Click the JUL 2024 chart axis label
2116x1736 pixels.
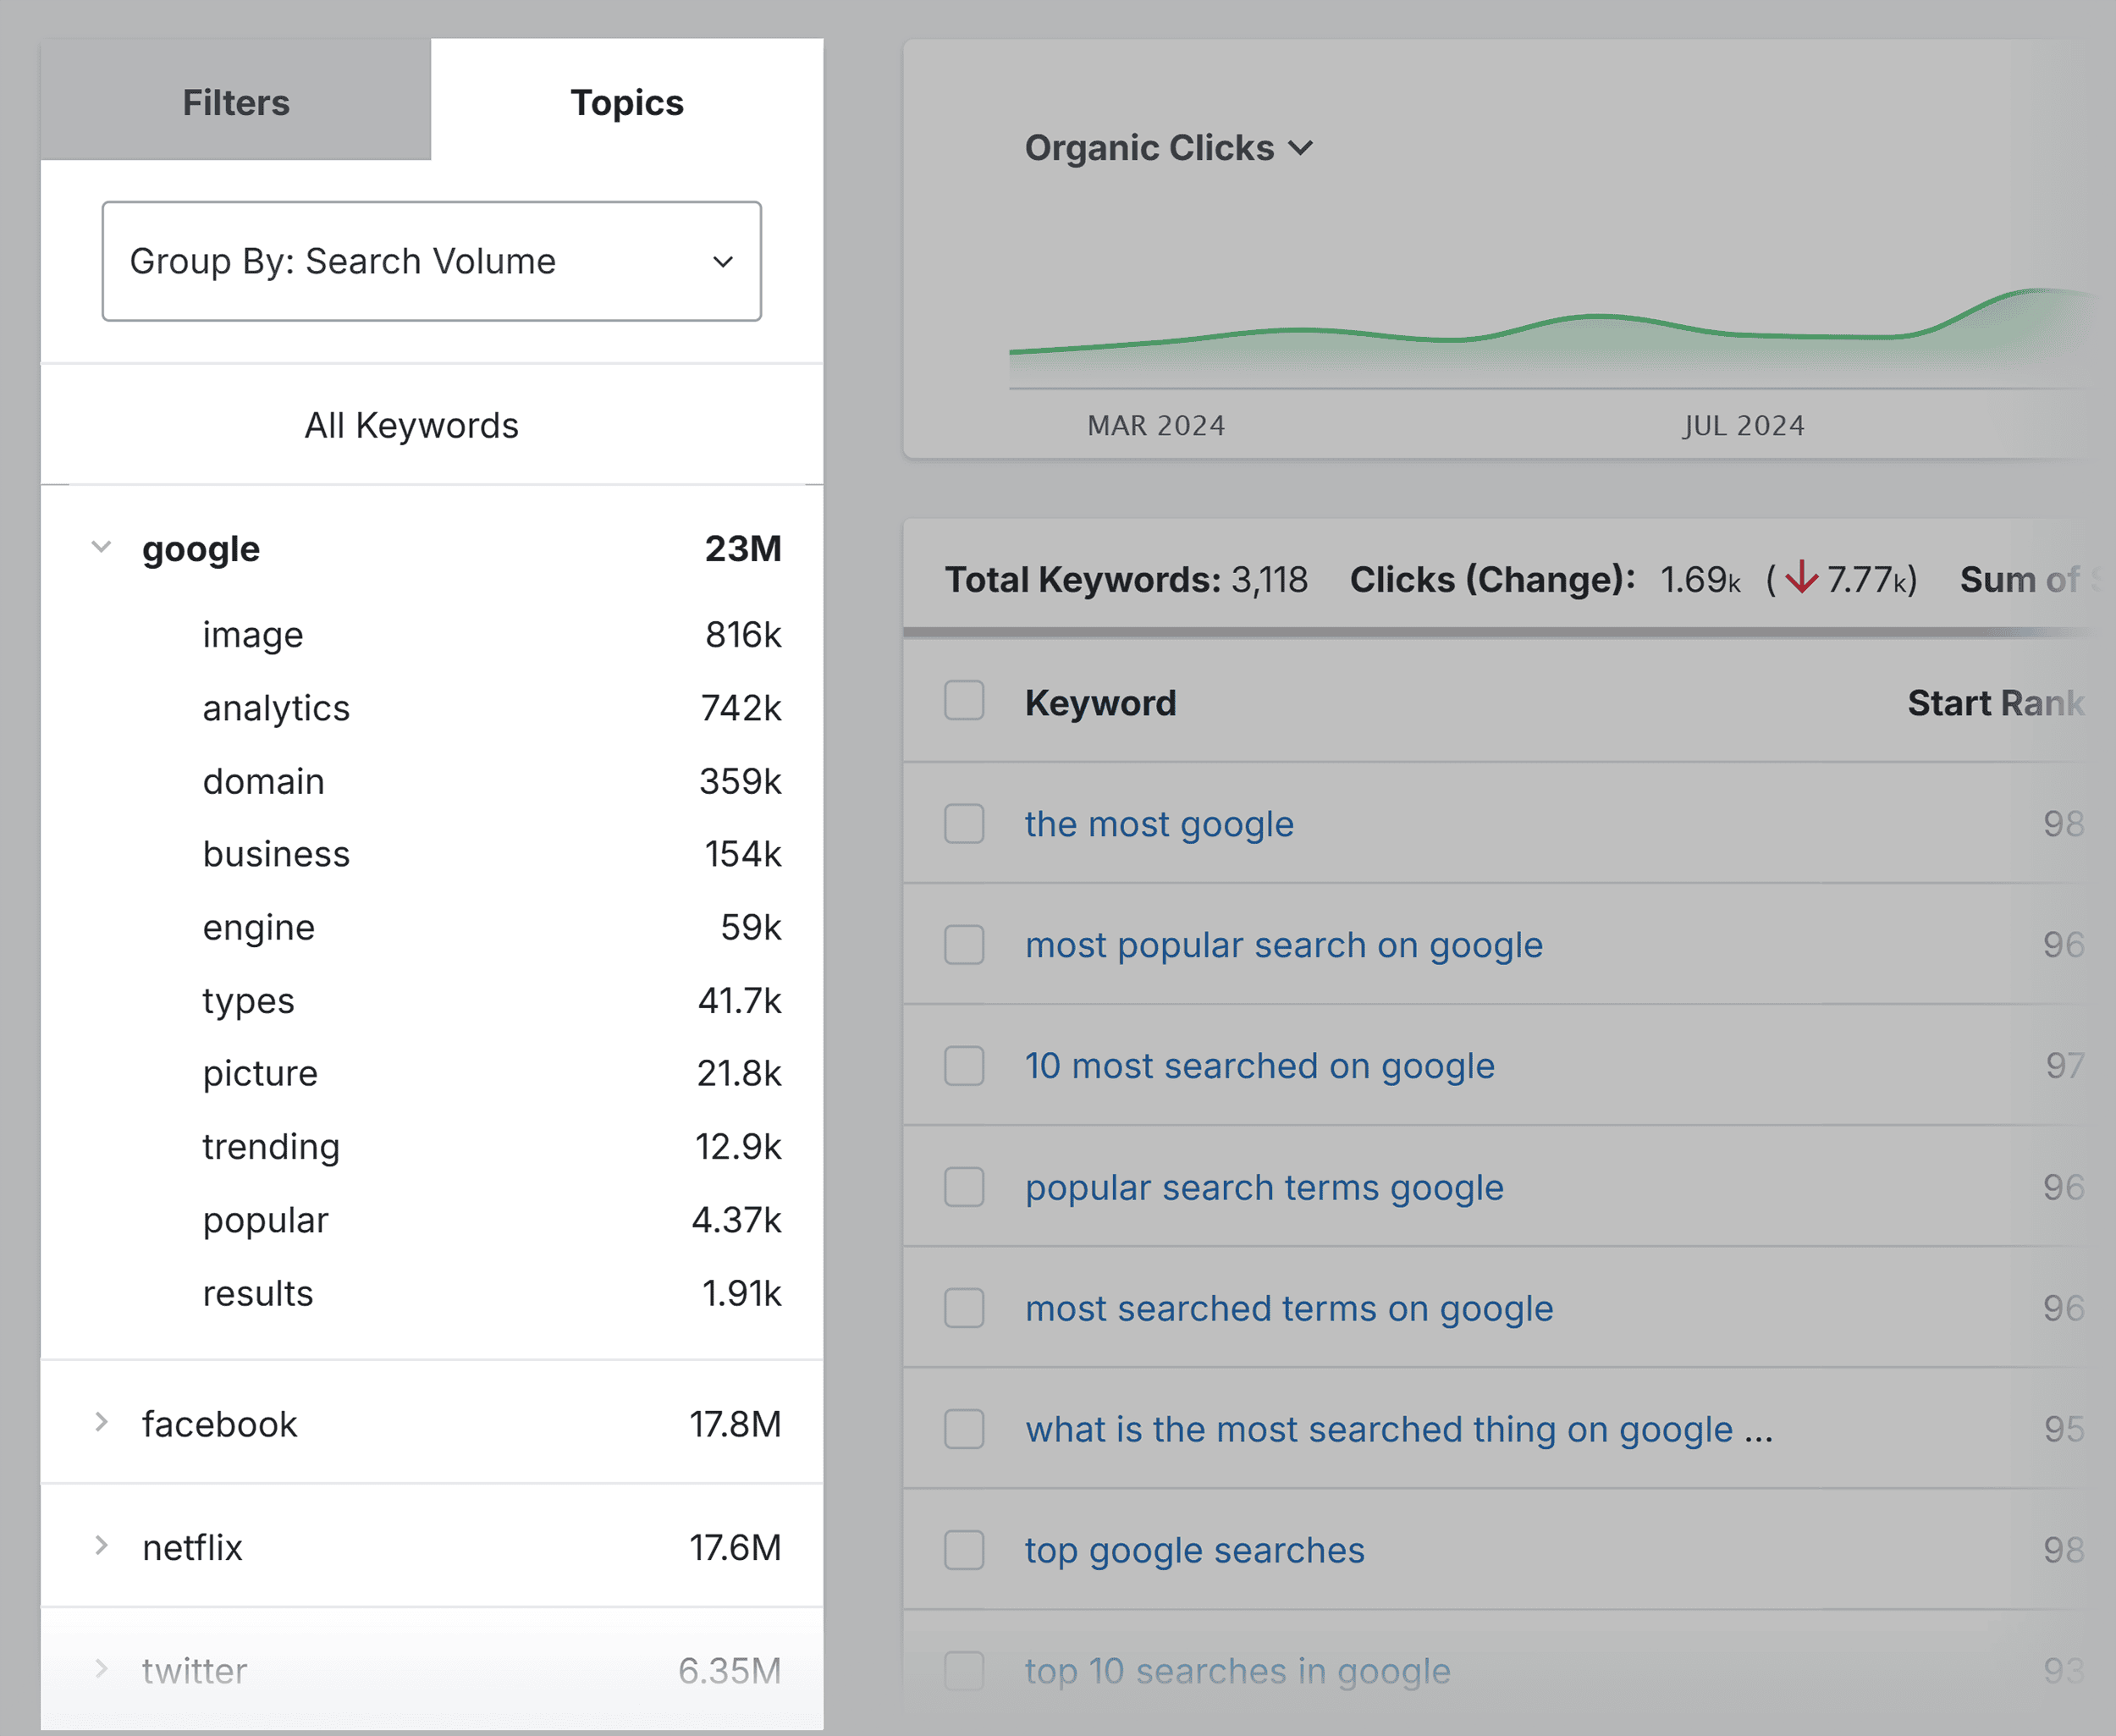[1743, 426]
